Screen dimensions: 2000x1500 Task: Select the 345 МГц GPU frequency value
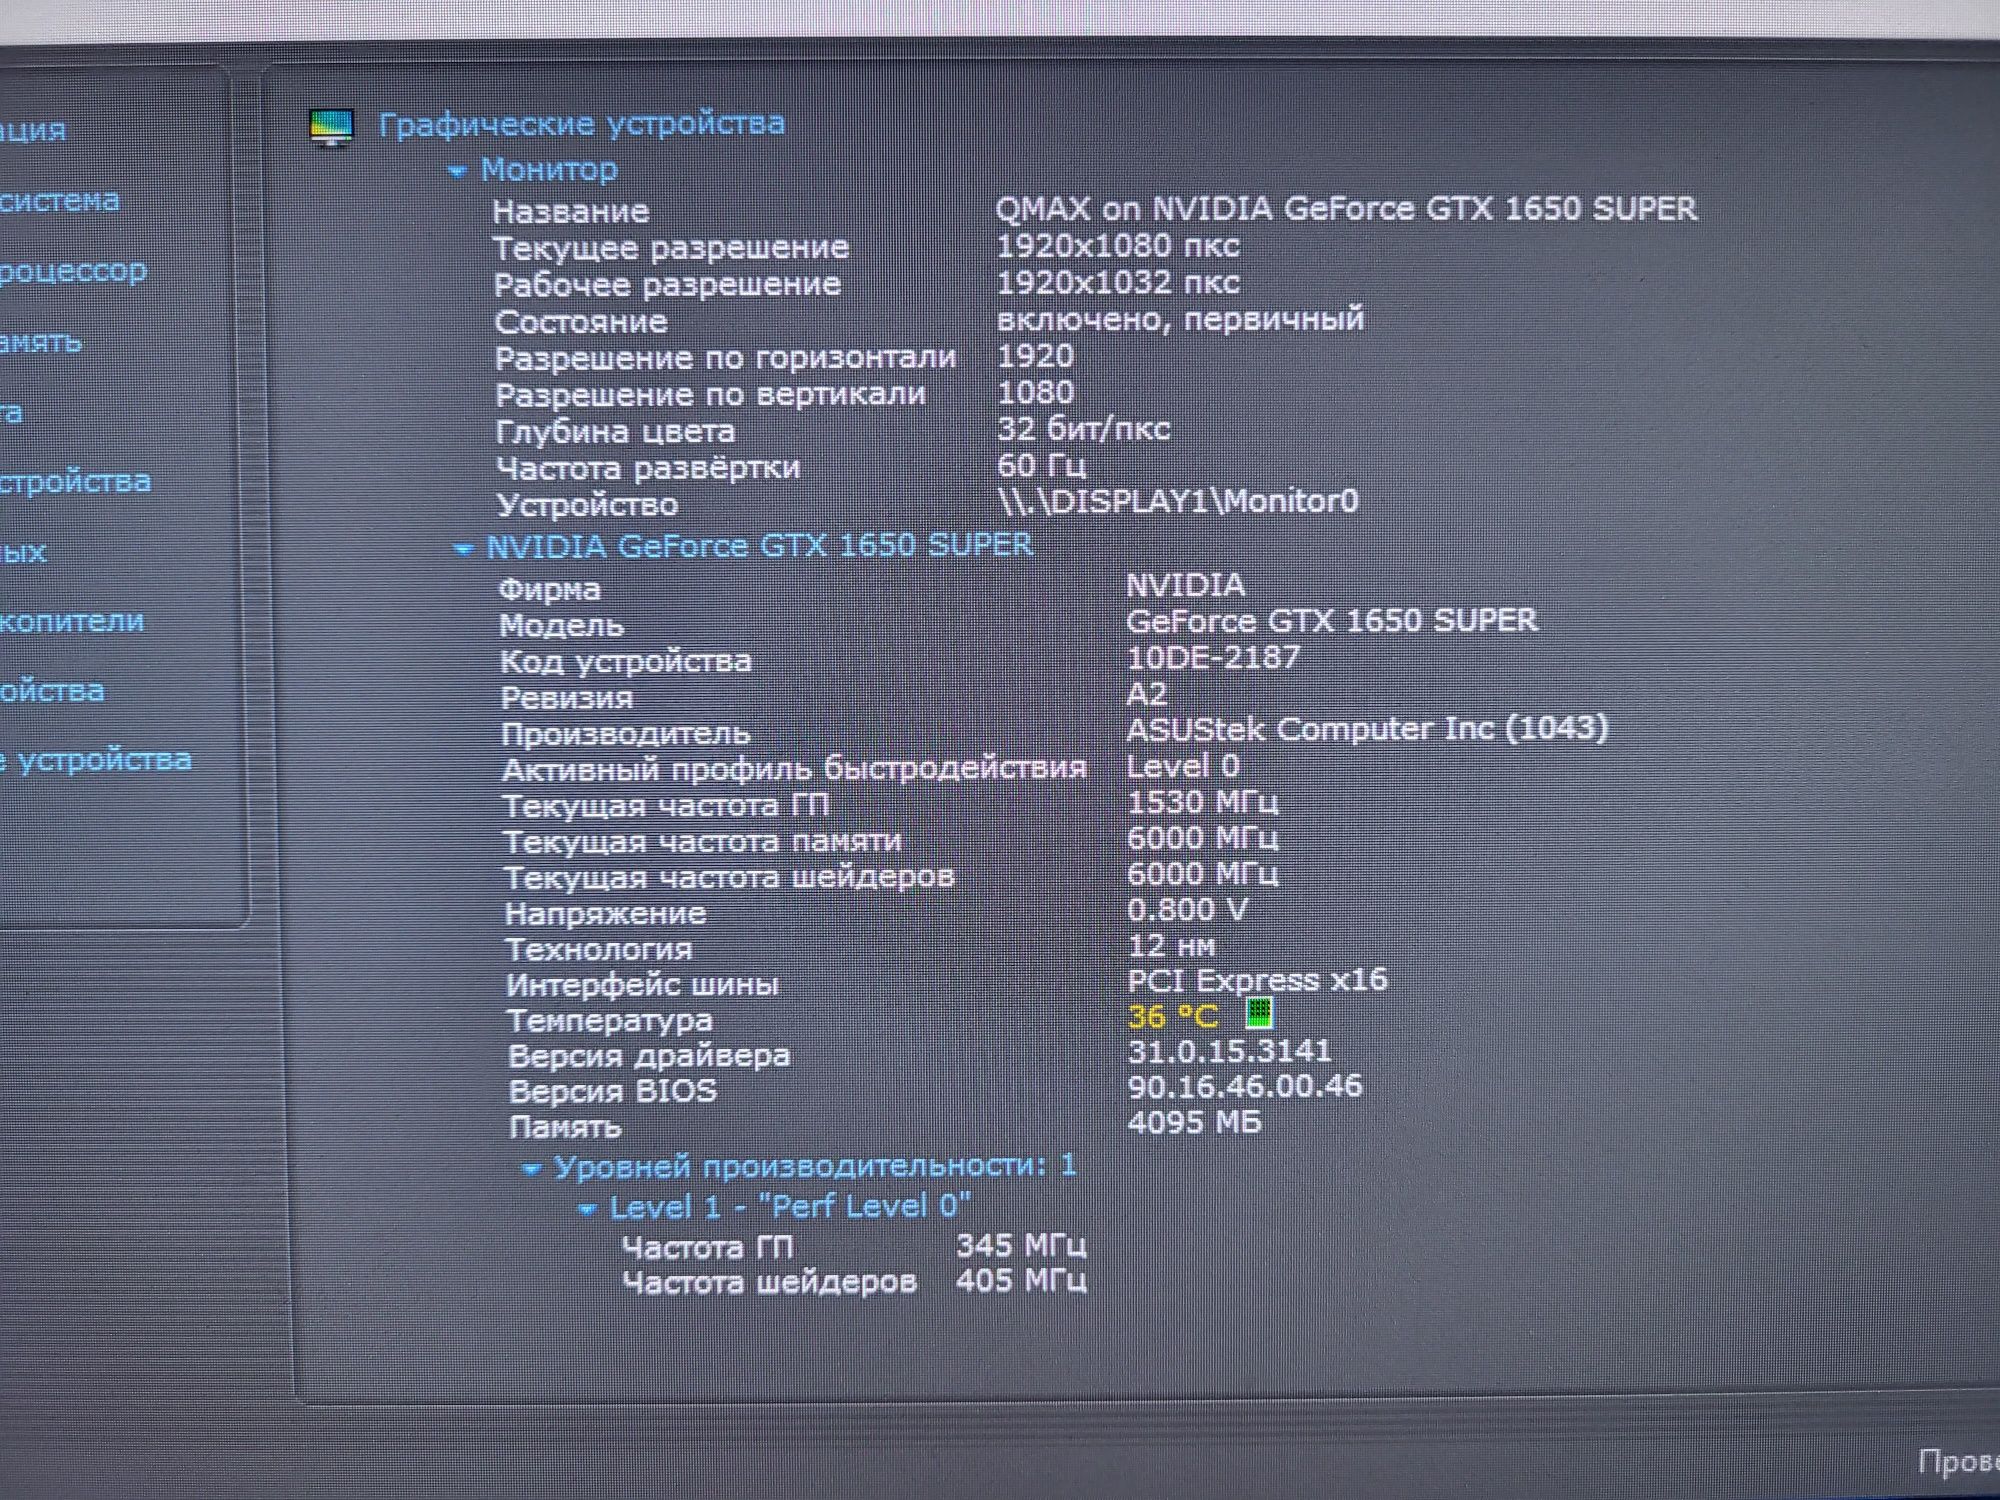(1021, 1246)
